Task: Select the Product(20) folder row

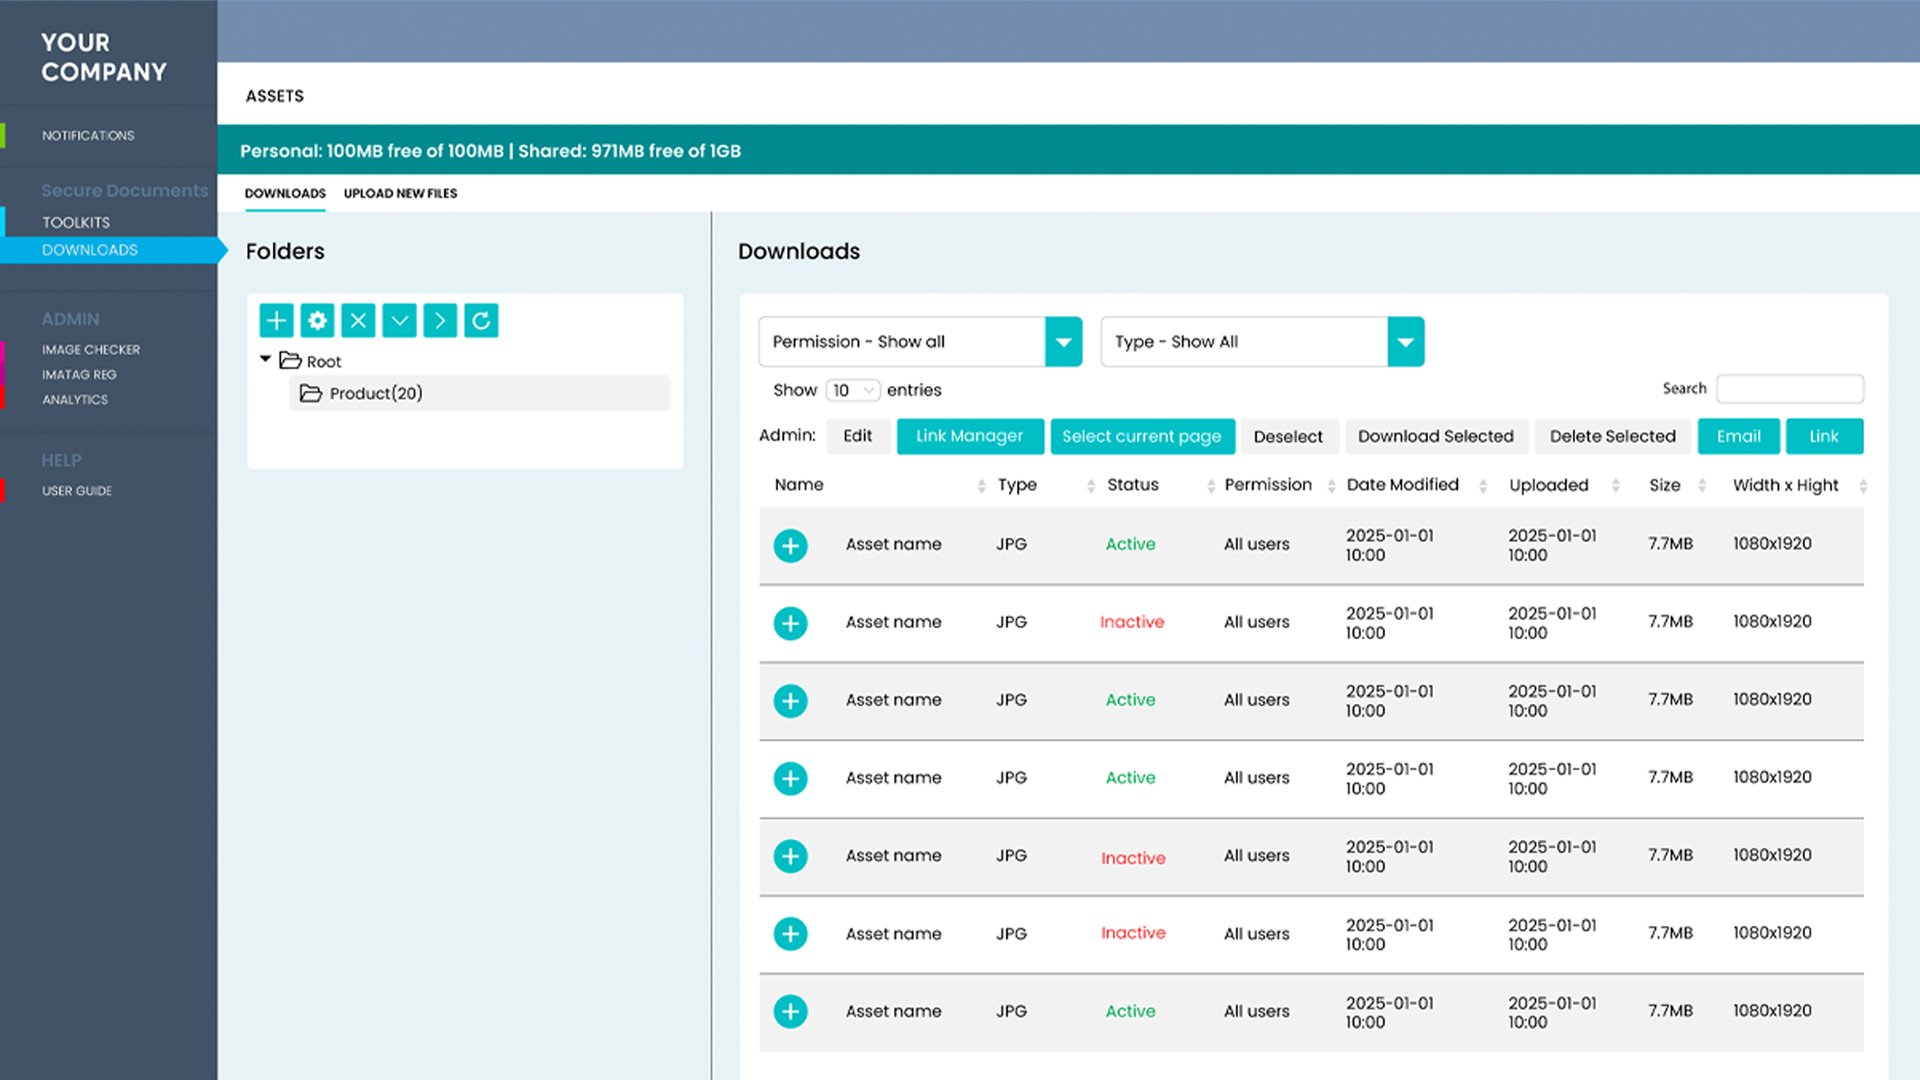Action: [479, 393]
